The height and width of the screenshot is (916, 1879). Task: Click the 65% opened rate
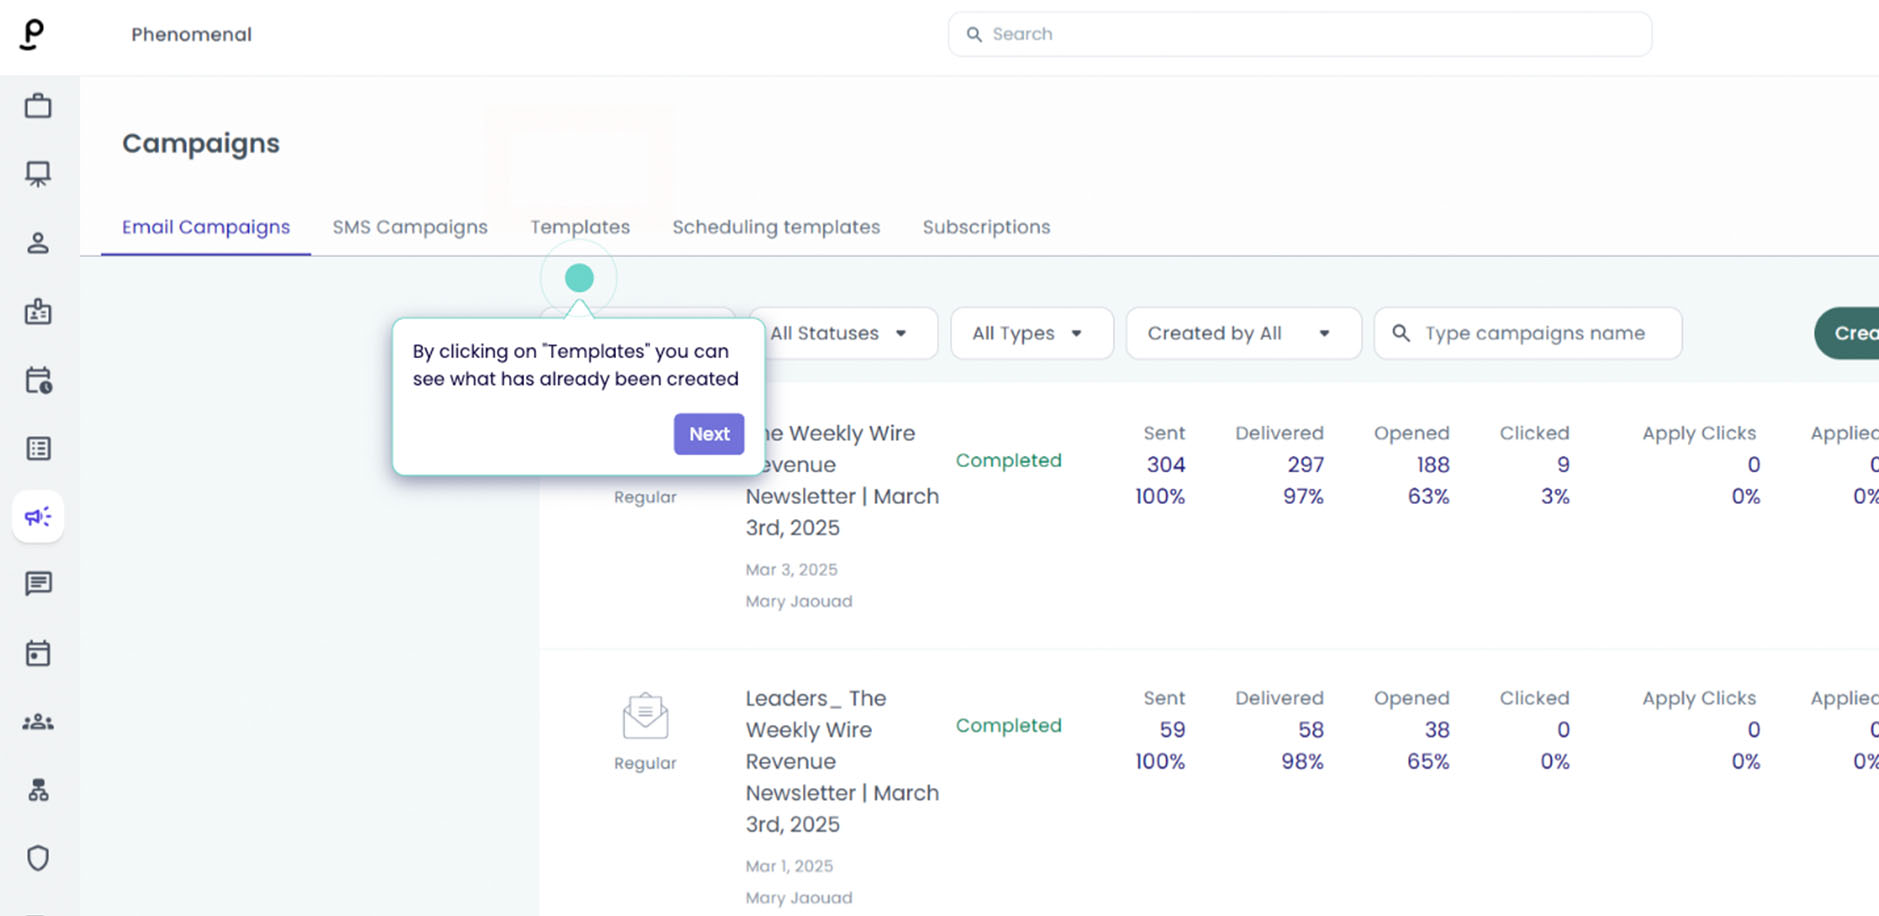tap(1428, 762)
